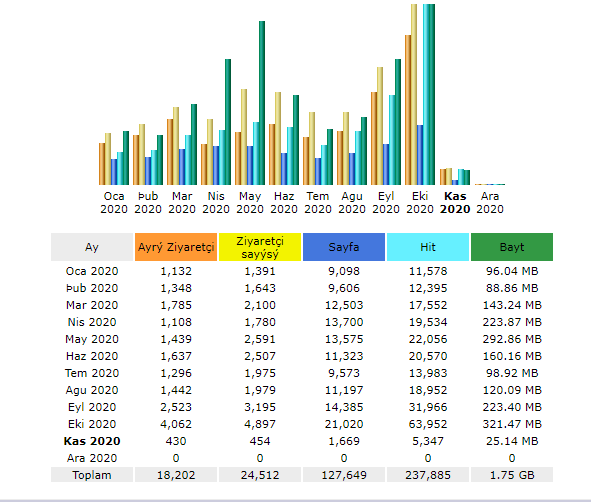Screen dimensions: 591x502
Task: Click the visits value 2,507
Action: click(260, 356)
